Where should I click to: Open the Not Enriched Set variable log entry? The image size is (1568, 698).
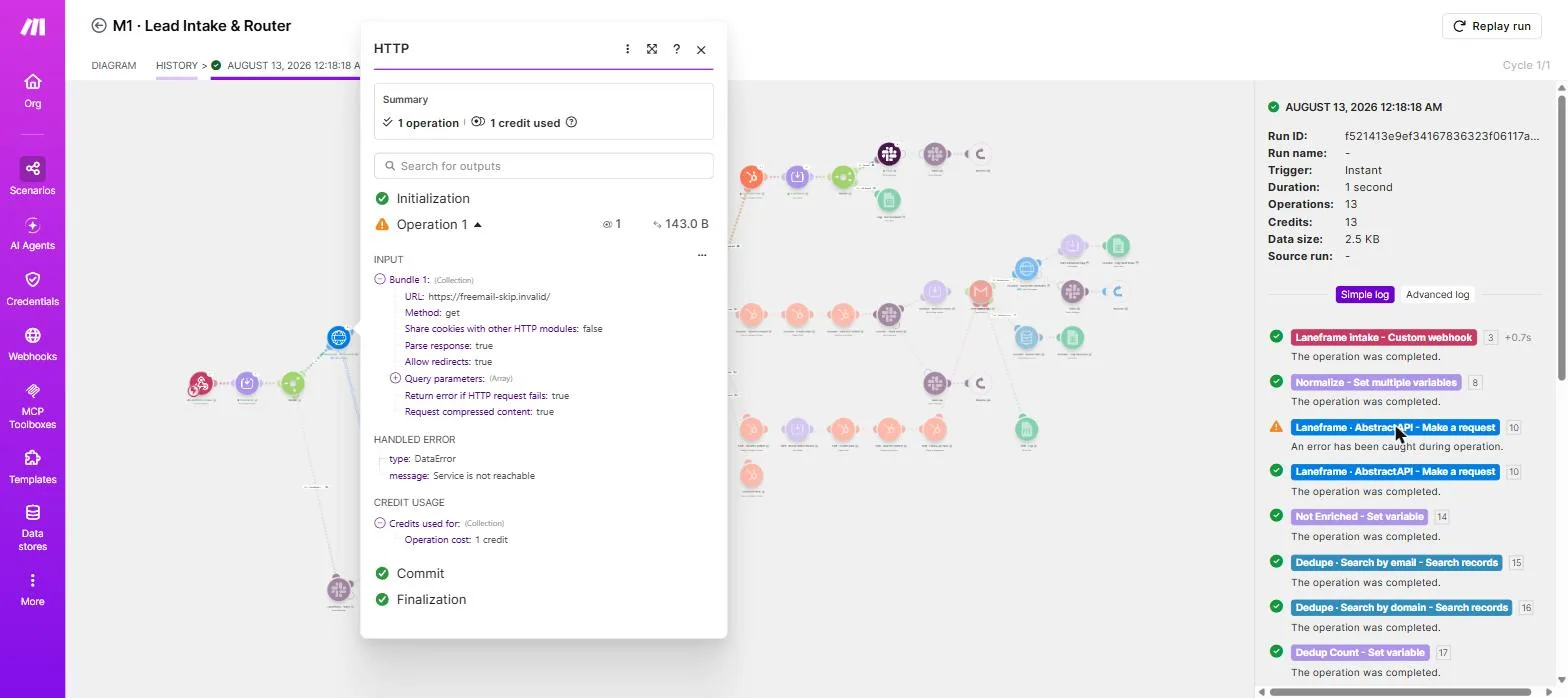point(1359,517)
